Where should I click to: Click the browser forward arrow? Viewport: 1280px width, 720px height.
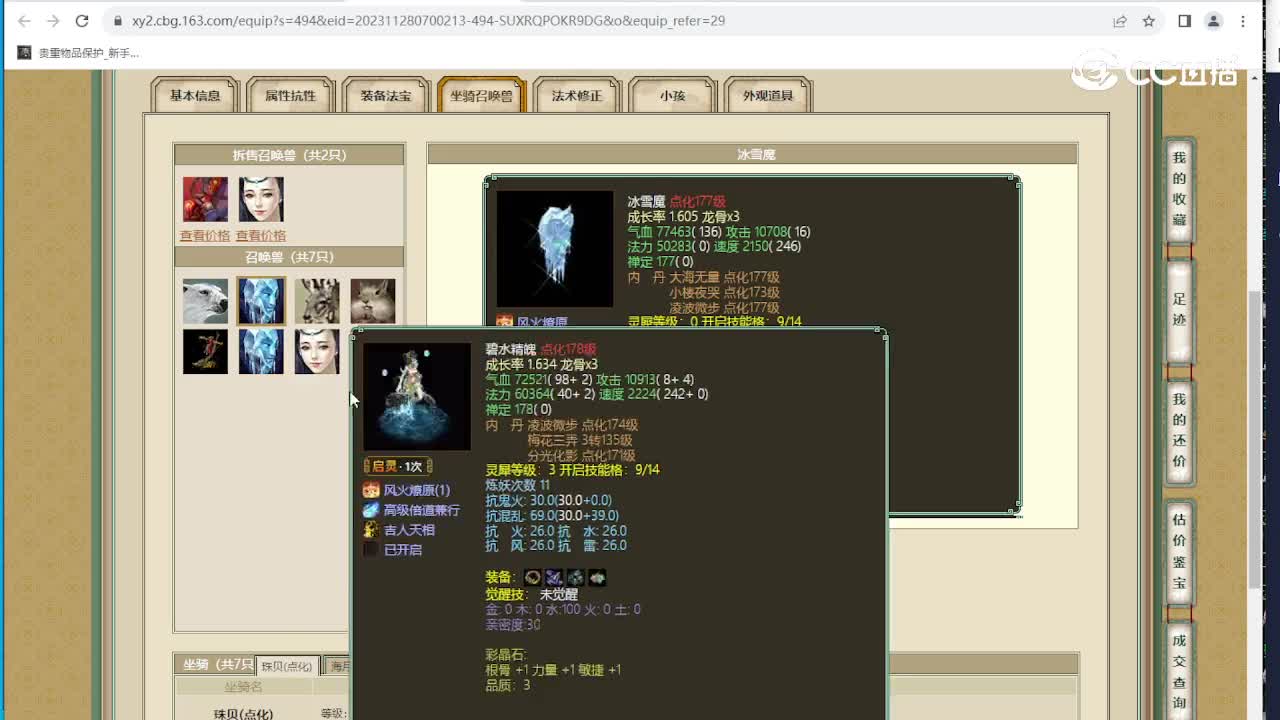tap(53, 21)
